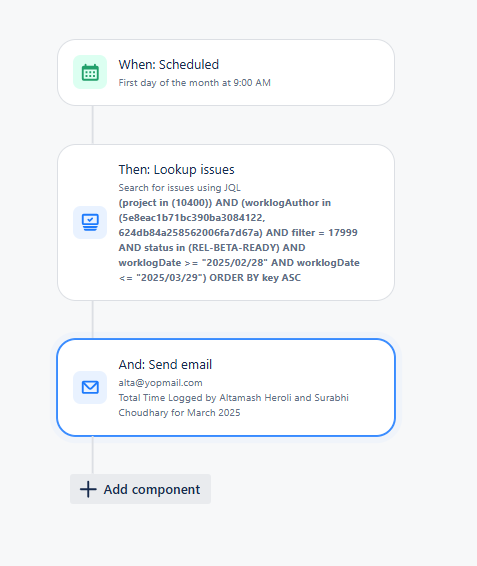Viewport: 477px width, 566px height.
Task: Select the And: Send email title
Action: click(x=165, y=365)
